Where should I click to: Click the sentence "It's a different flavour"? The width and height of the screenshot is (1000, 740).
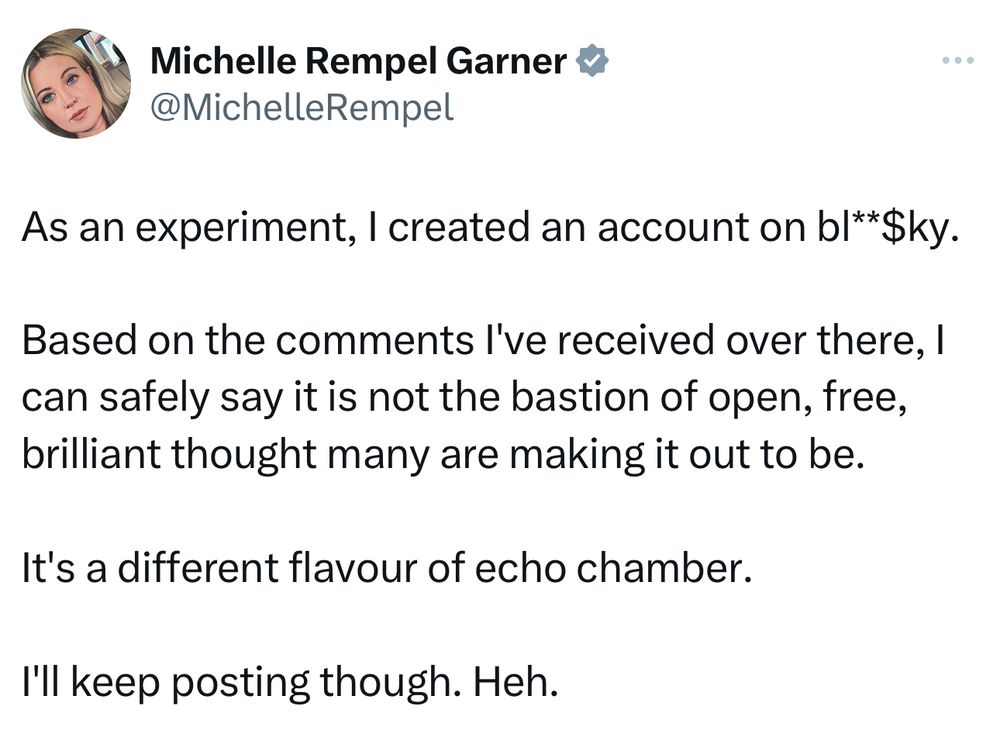click(x=387, y=568)
